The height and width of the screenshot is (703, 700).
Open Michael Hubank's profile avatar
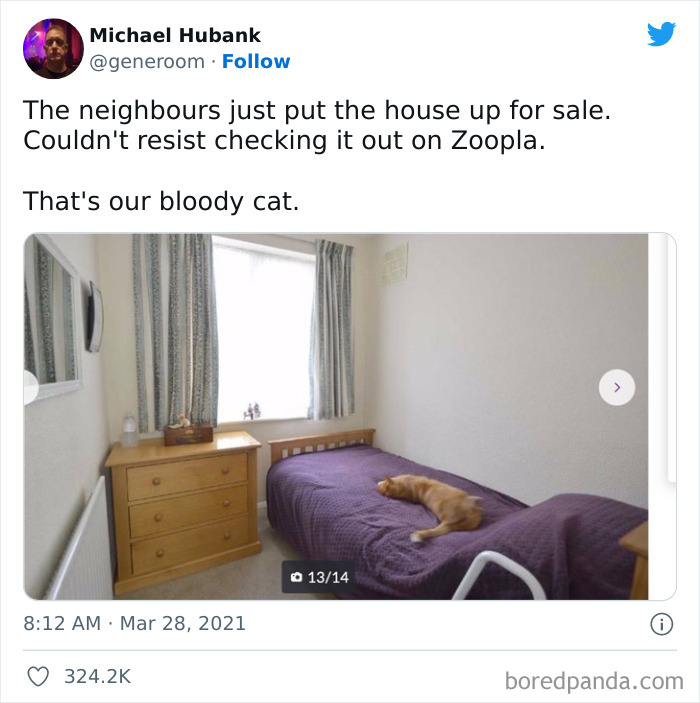pos(53,48)
